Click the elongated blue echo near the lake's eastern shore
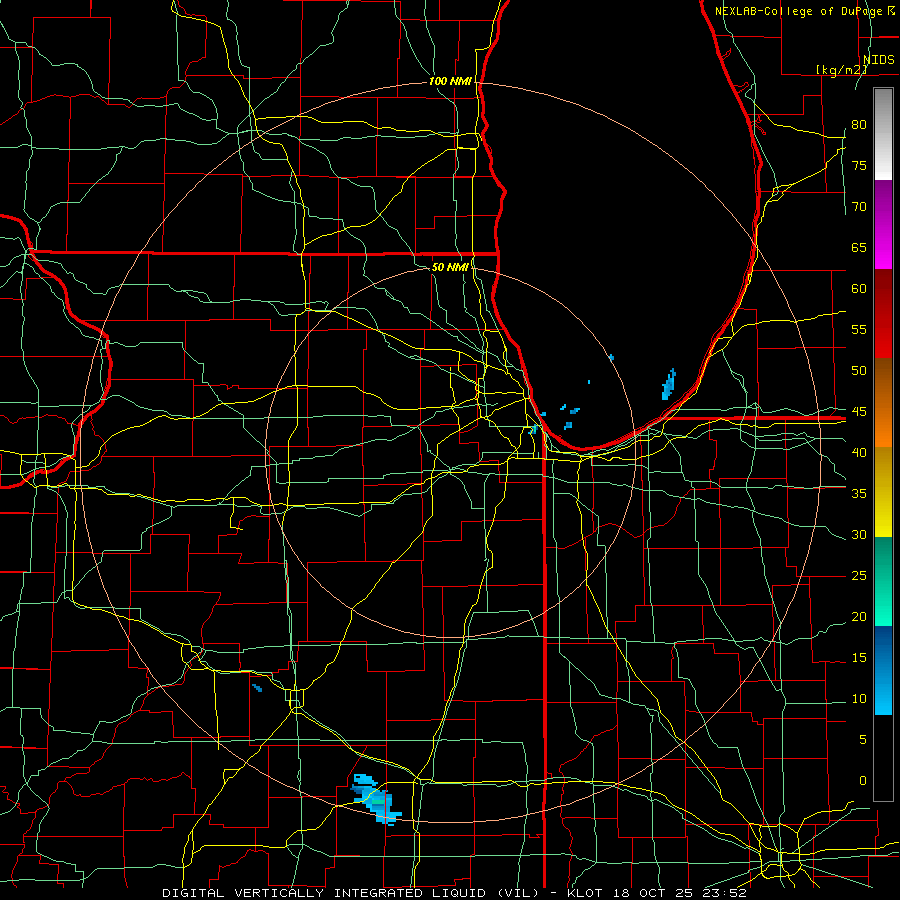This screenshot has width=900, height=900. tap(669, 385)
